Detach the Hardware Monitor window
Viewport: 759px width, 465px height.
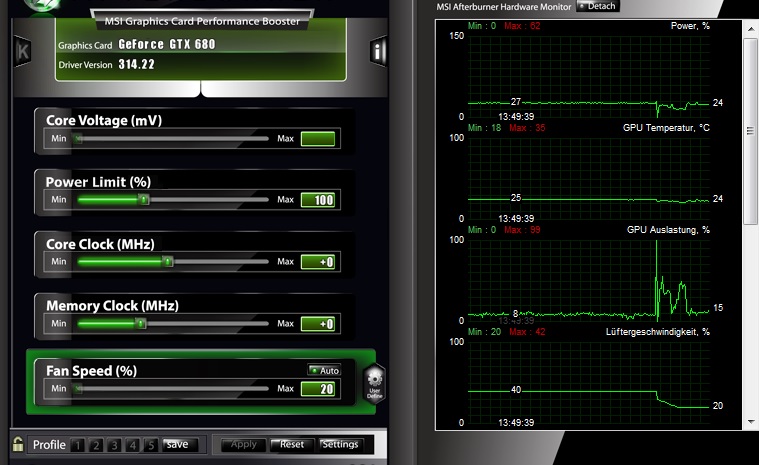pyautogui.click(x=597, y=6)
